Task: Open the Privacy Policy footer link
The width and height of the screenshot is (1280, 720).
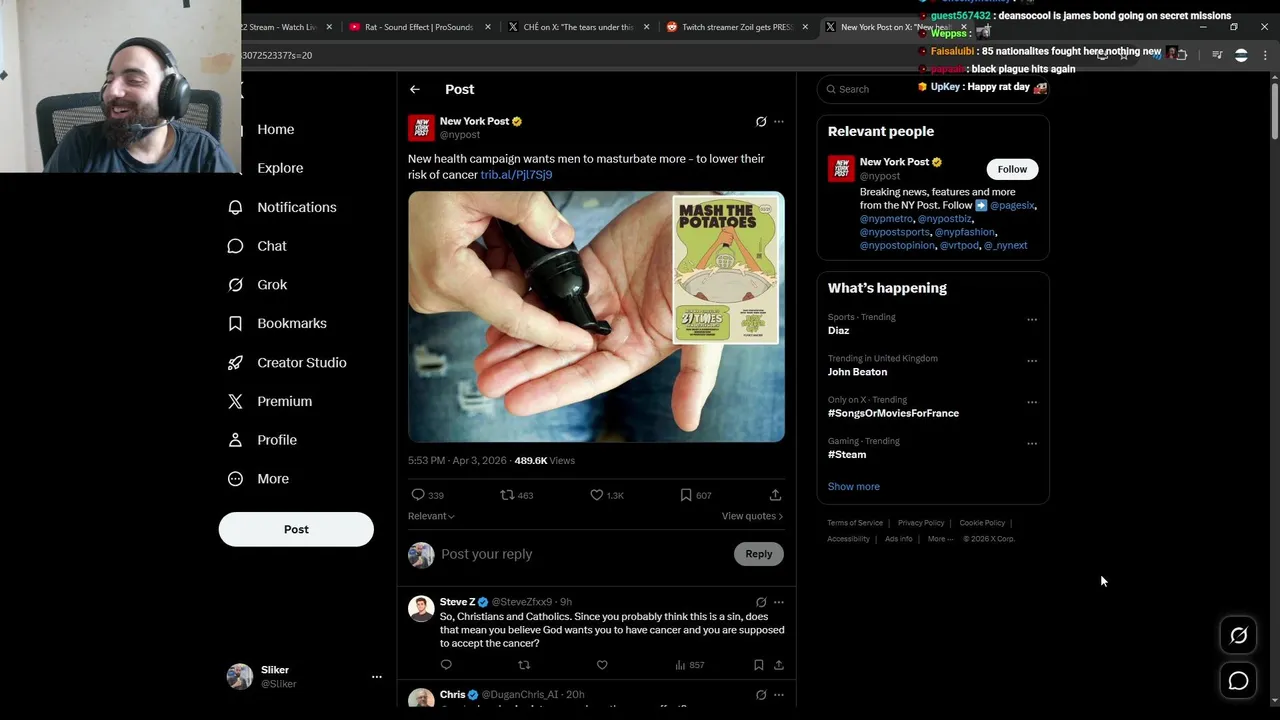Action: click(x=921, y=523)
